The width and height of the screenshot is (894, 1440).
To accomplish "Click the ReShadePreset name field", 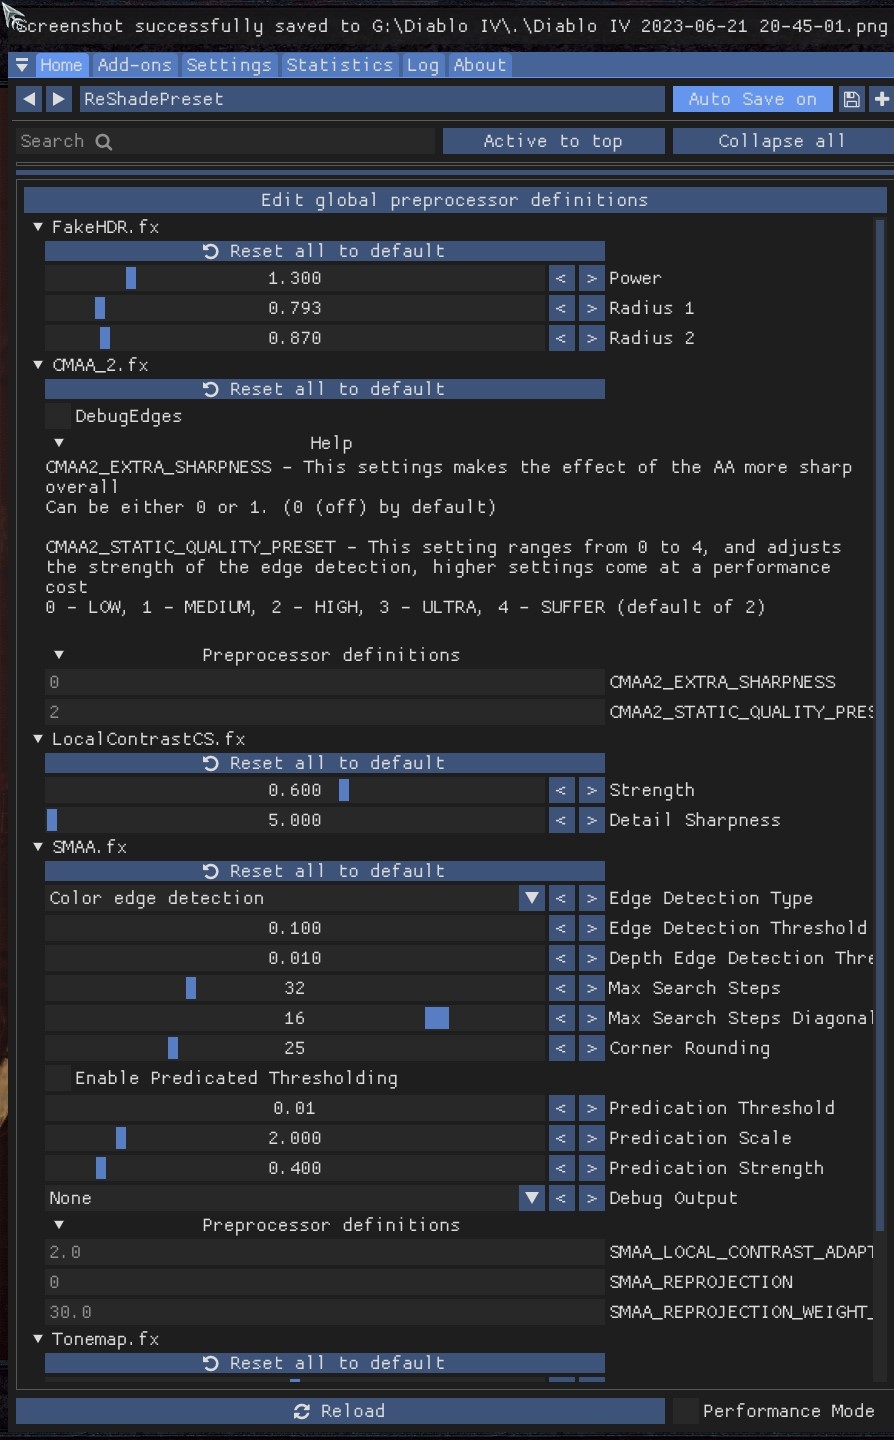I will click(370, 98).
